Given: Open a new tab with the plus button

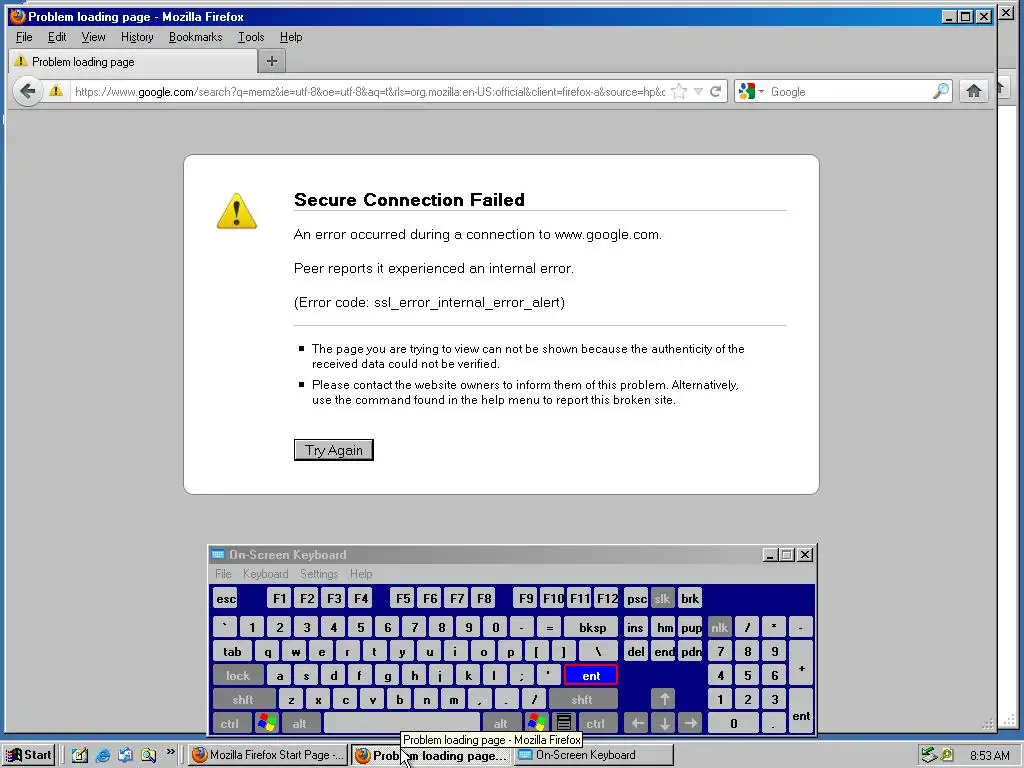Looking at the screenshot, I should tap(272, 61).
